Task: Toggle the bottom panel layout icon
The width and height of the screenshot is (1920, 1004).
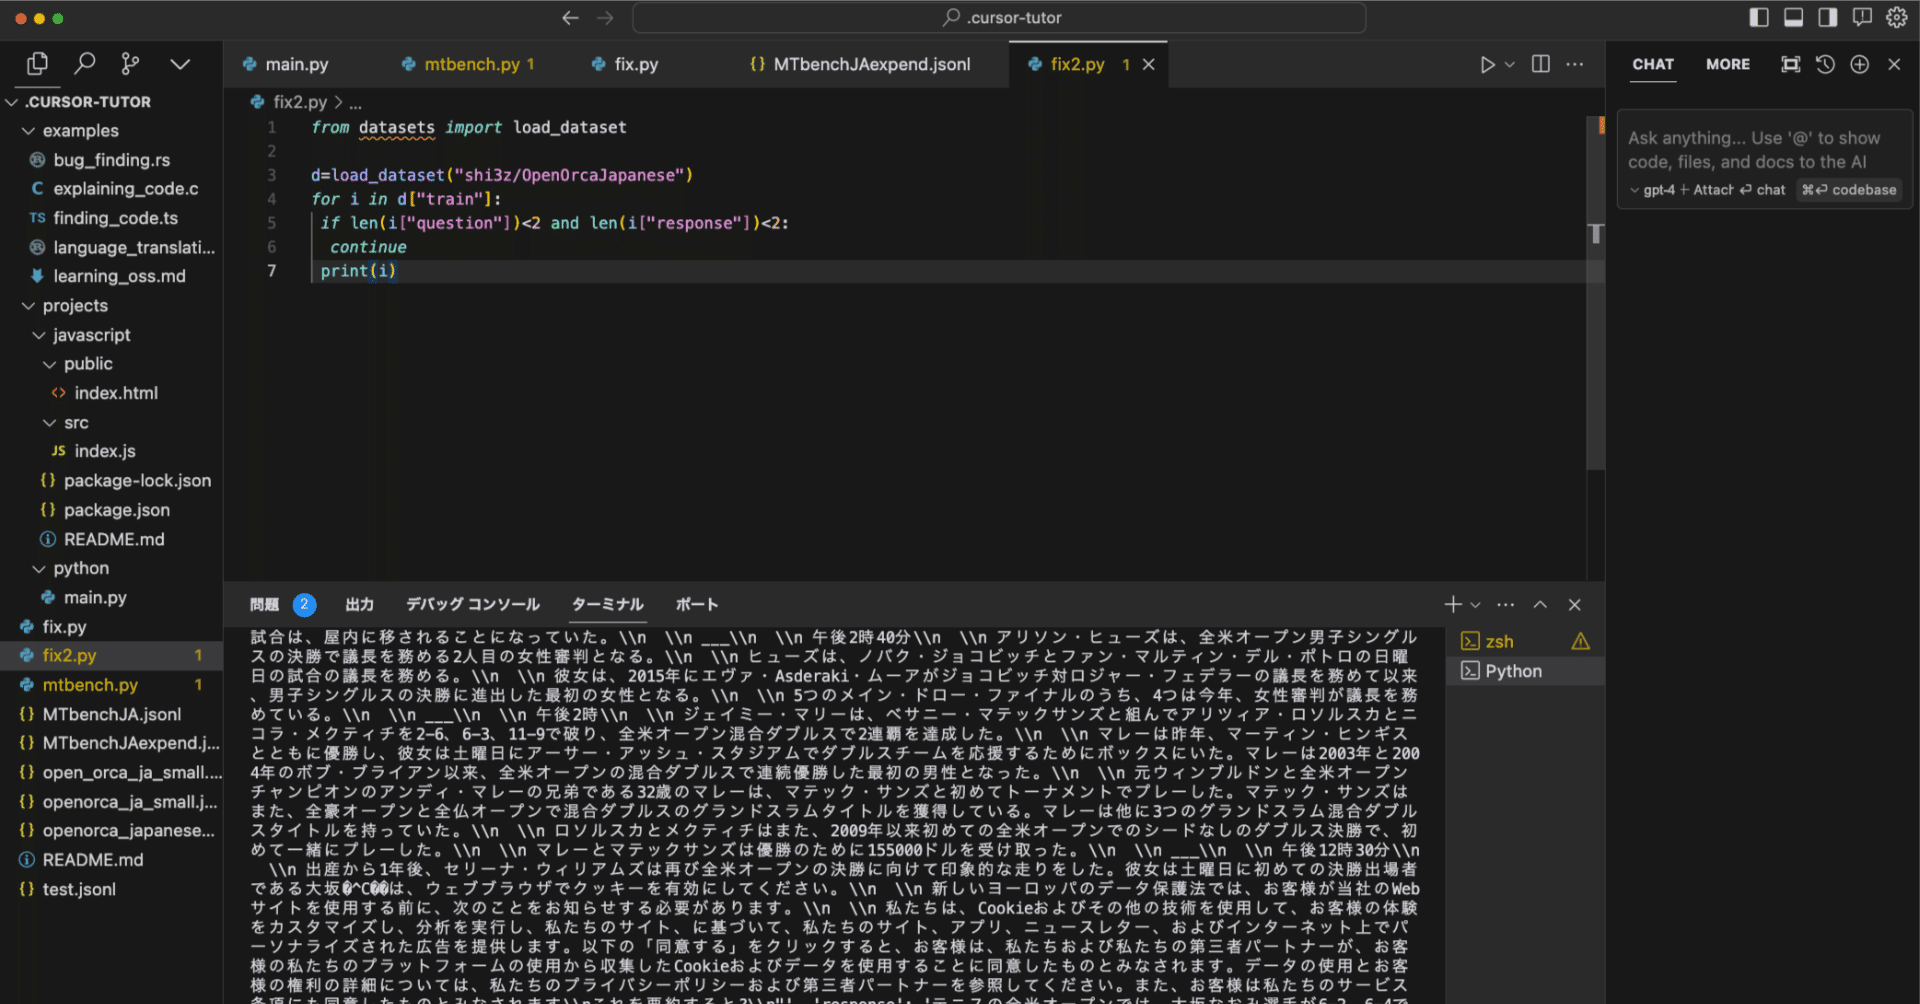Action: click(1794, 17)
